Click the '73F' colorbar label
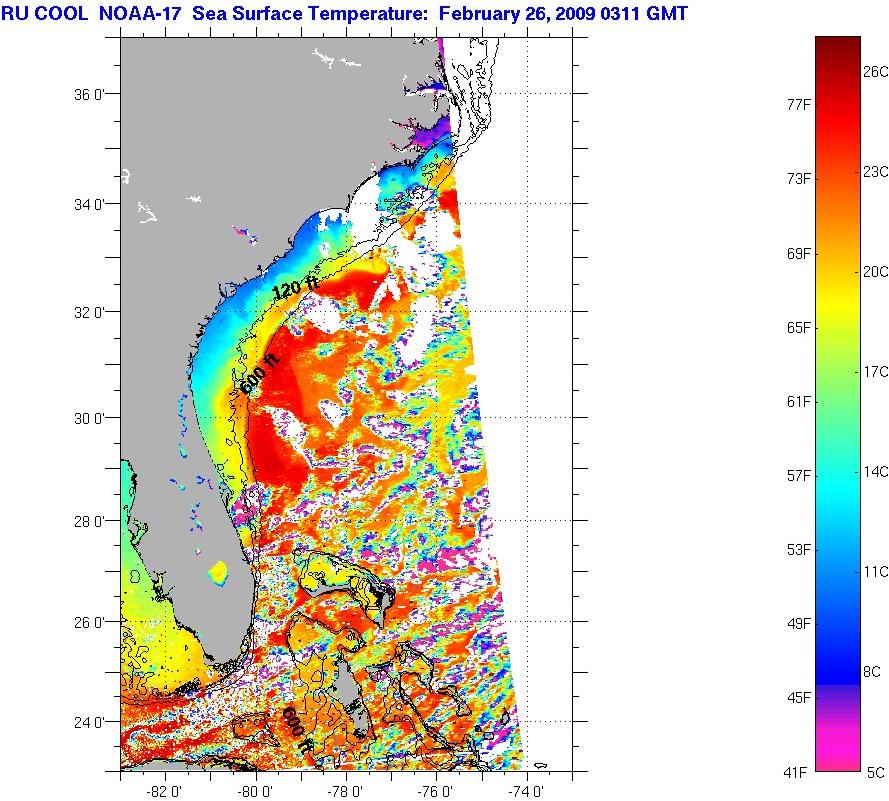This screenshot has width=889, height=801. pos(799,179)
